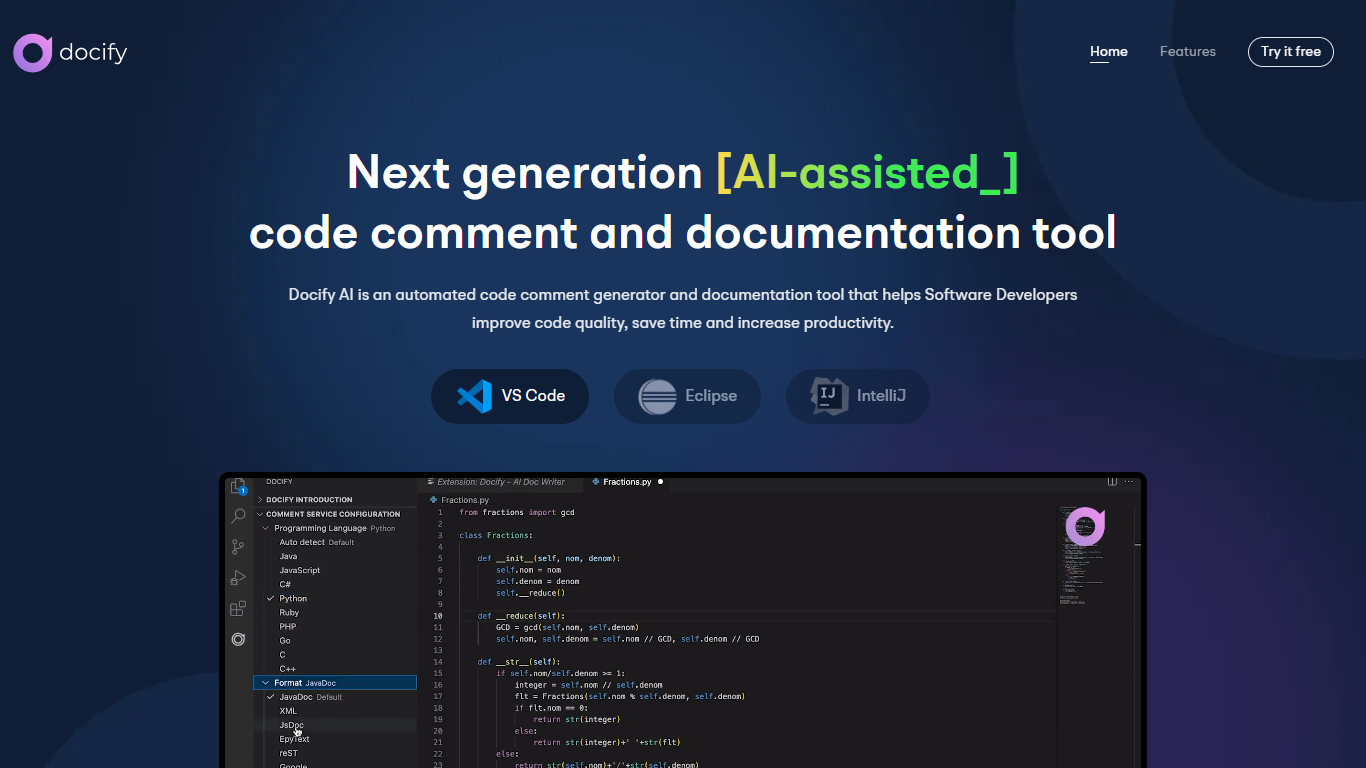The height and width of the screenshot is (768, 1366).
Task: Open the editor more actions ellipsis
Action: (x=1131, y=482)
